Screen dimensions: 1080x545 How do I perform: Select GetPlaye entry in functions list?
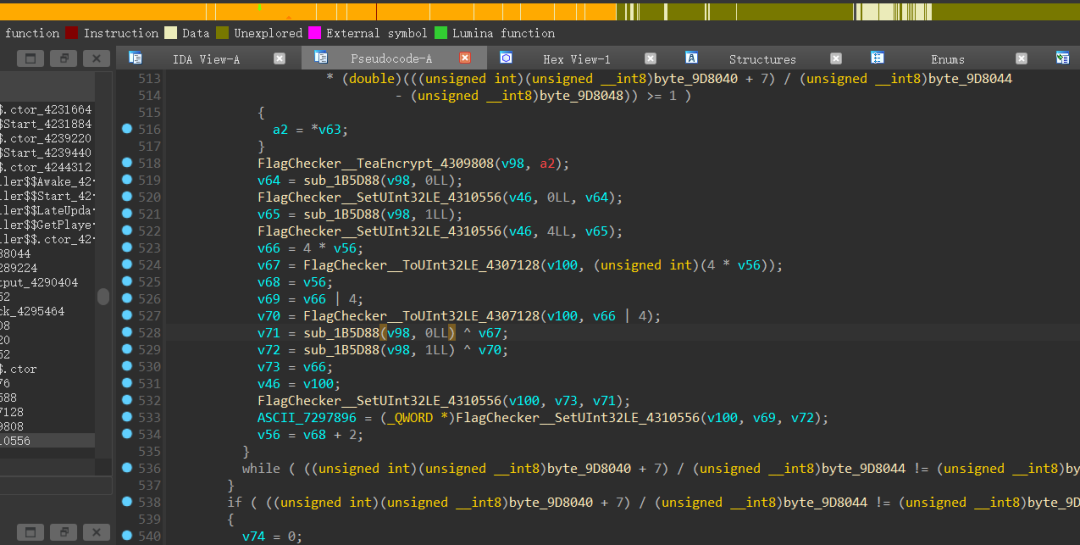48,225
